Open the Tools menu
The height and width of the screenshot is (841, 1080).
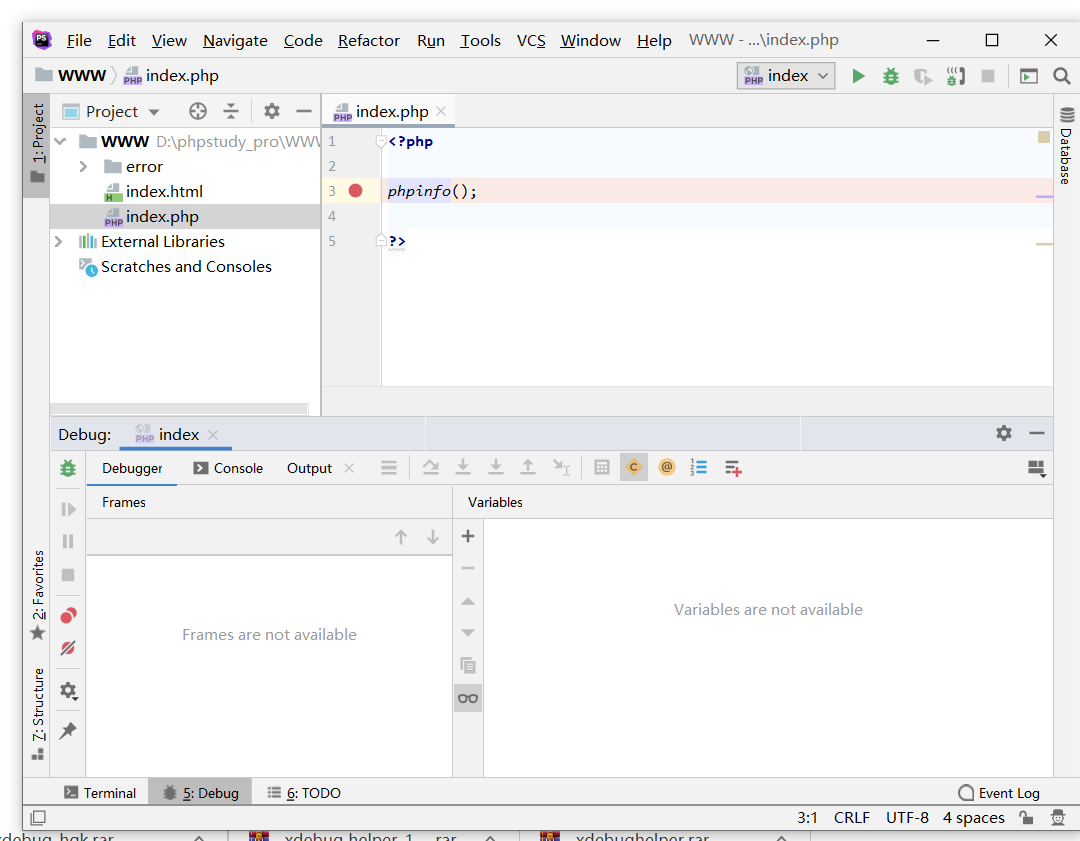480,41
